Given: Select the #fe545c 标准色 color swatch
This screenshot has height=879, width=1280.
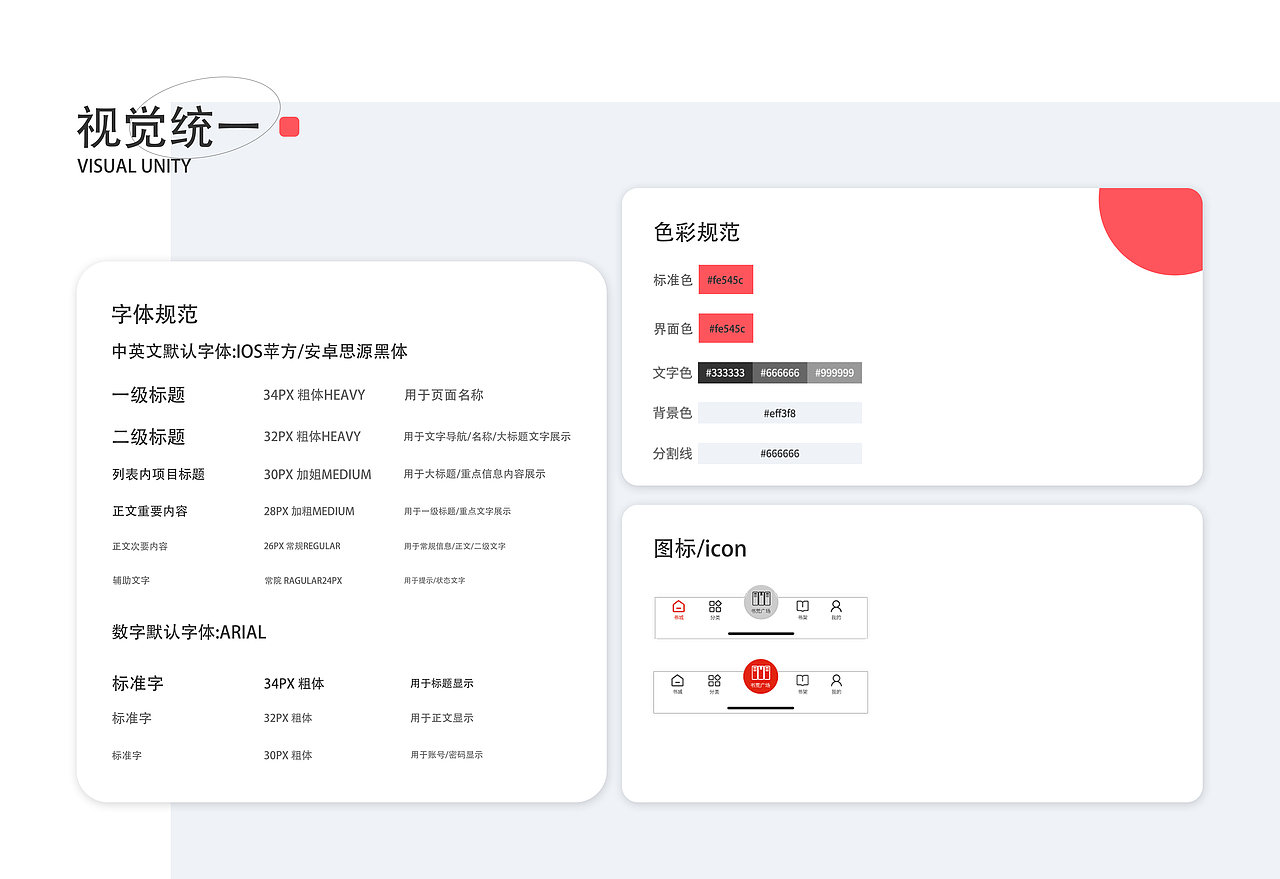Looking at the screenshot, I should 725,279.
